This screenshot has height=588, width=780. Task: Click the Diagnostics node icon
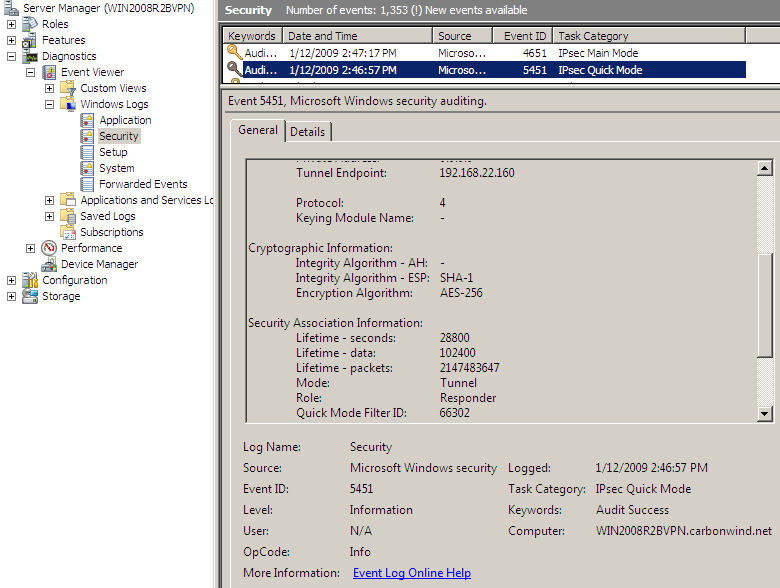[31, 56]
